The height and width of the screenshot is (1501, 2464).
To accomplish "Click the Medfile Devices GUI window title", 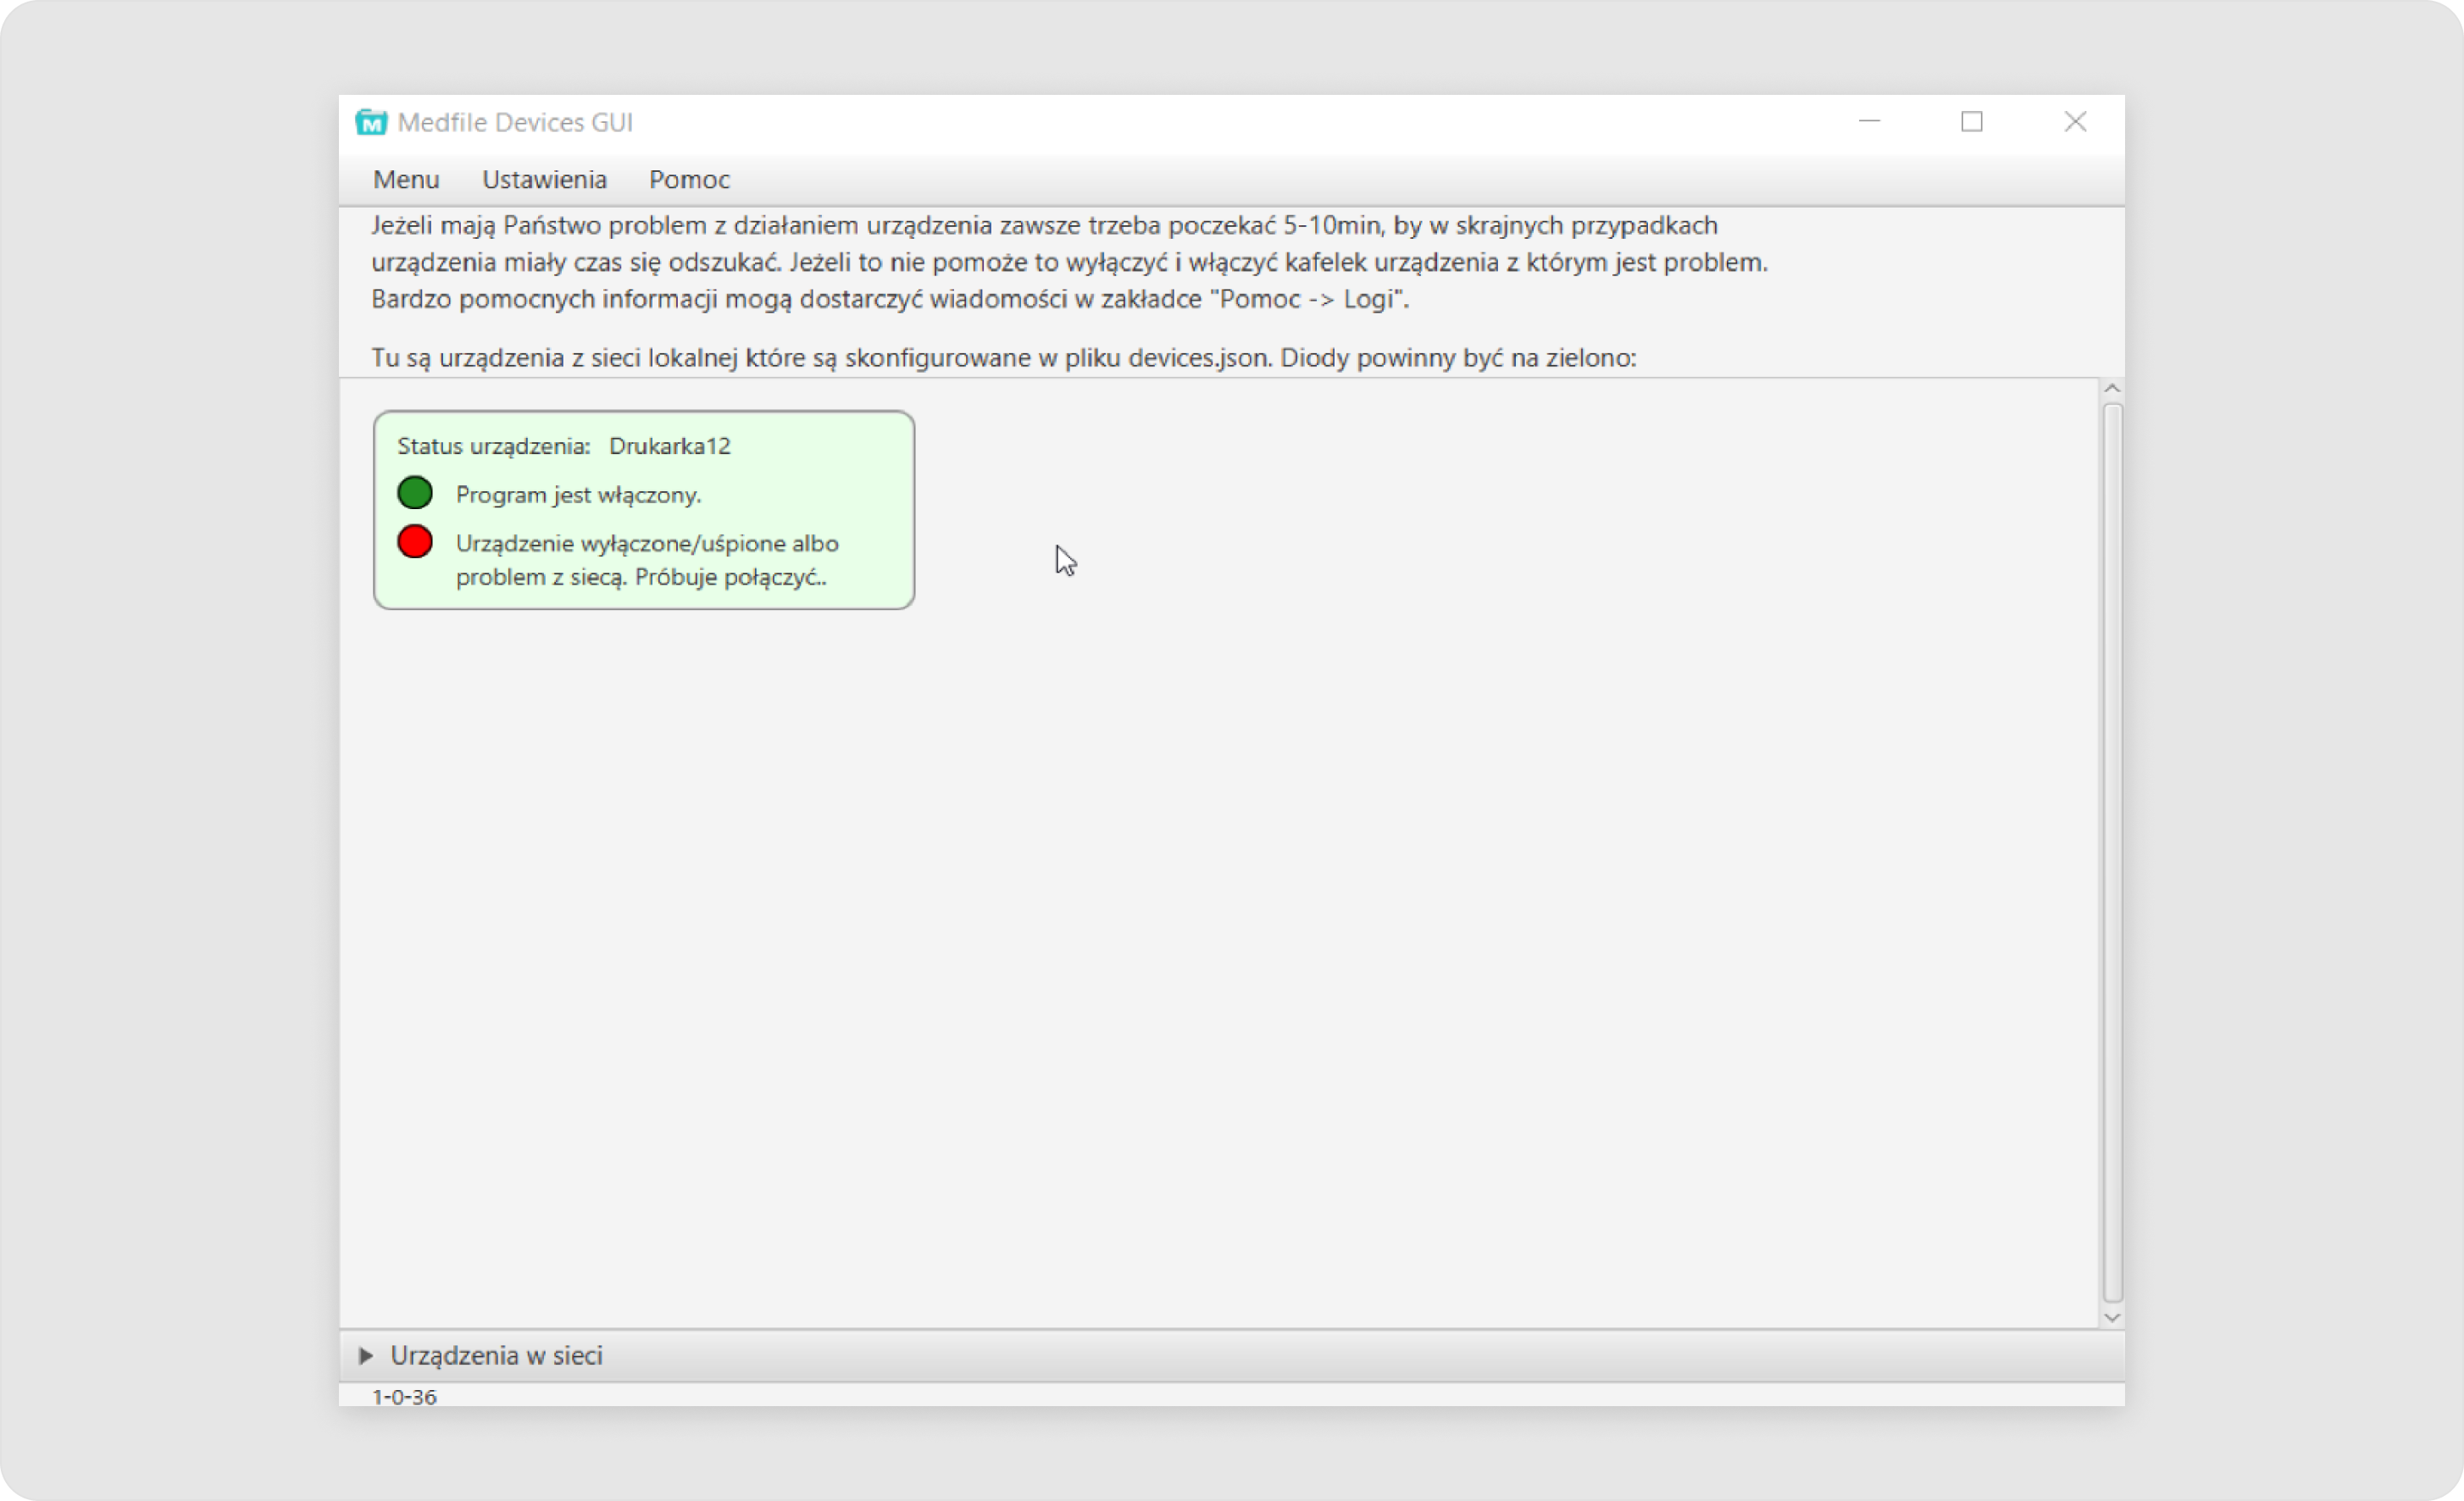I will click(515, 122).
